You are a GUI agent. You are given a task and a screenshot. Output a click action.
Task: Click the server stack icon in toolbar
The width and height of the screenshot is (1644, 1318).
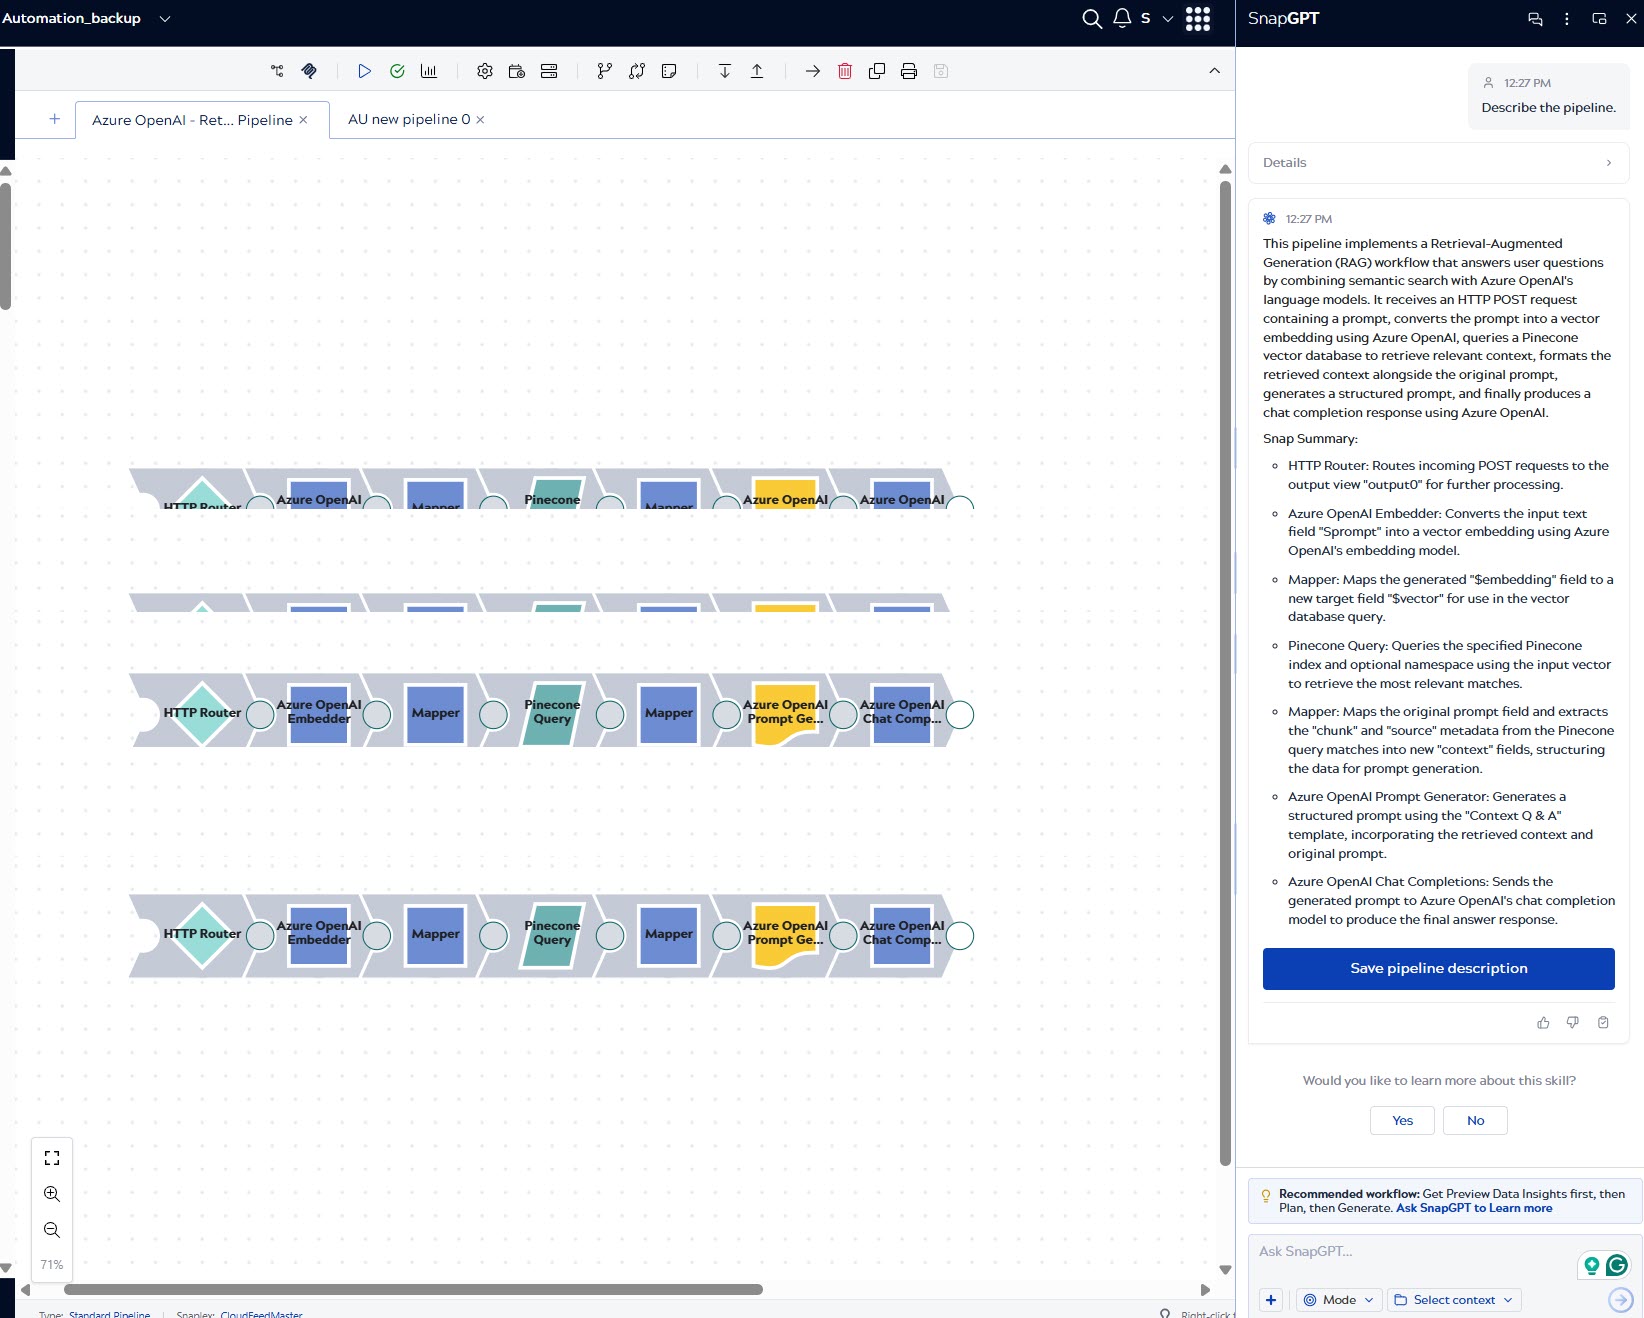[x=549, y=71]
